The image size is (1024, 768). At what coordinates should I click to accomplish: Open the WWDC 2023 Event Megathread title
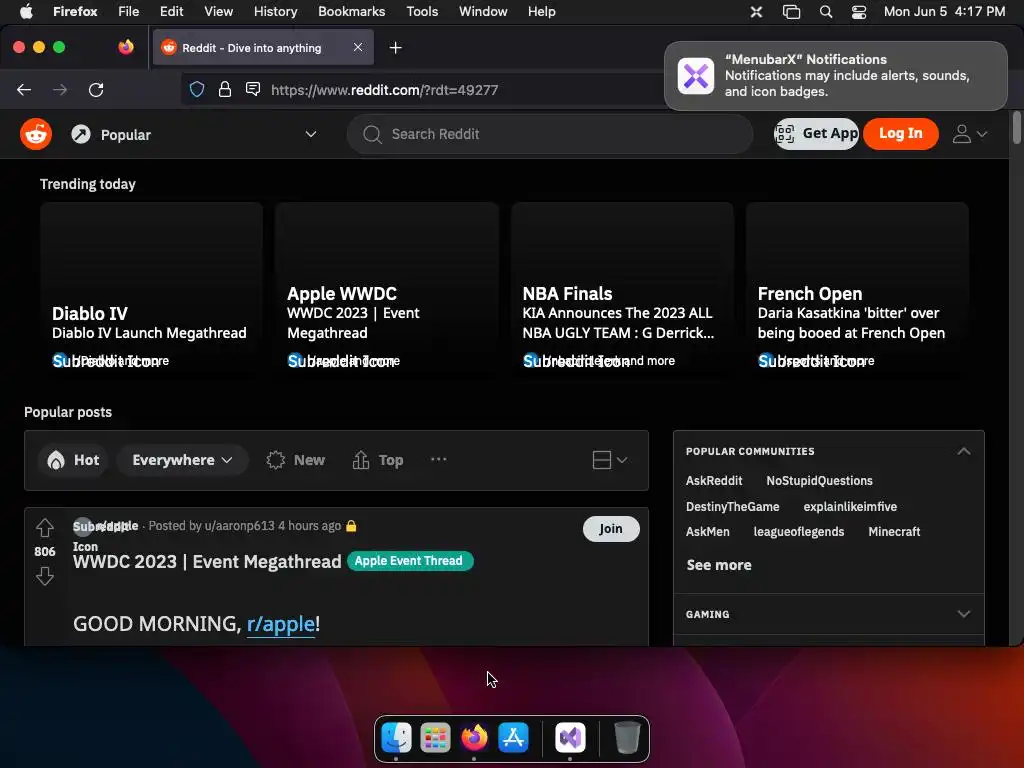tap(207, 562)
